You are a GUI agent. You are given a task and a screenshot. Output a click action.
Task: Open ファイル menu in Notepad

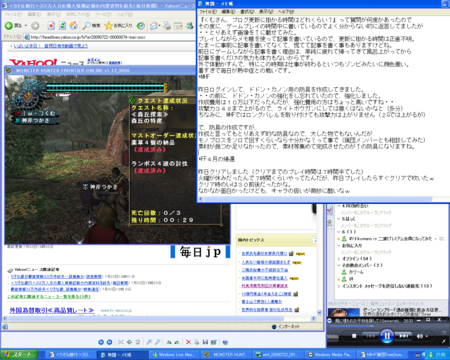coord(208,12)
